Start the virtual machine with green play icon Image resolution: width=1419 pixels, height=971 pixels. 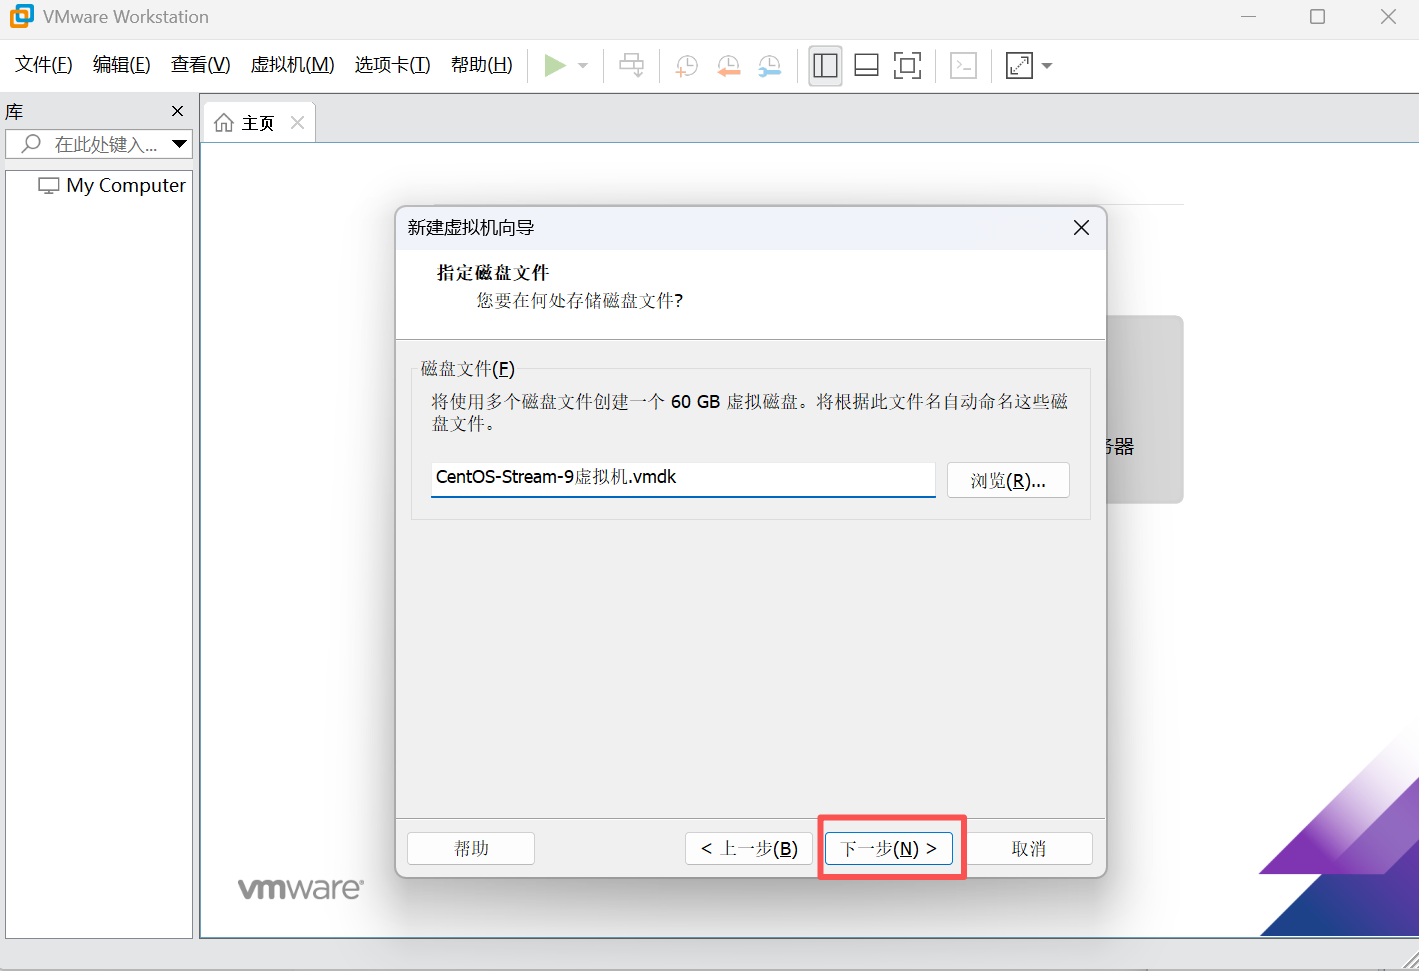click(556, 65)
